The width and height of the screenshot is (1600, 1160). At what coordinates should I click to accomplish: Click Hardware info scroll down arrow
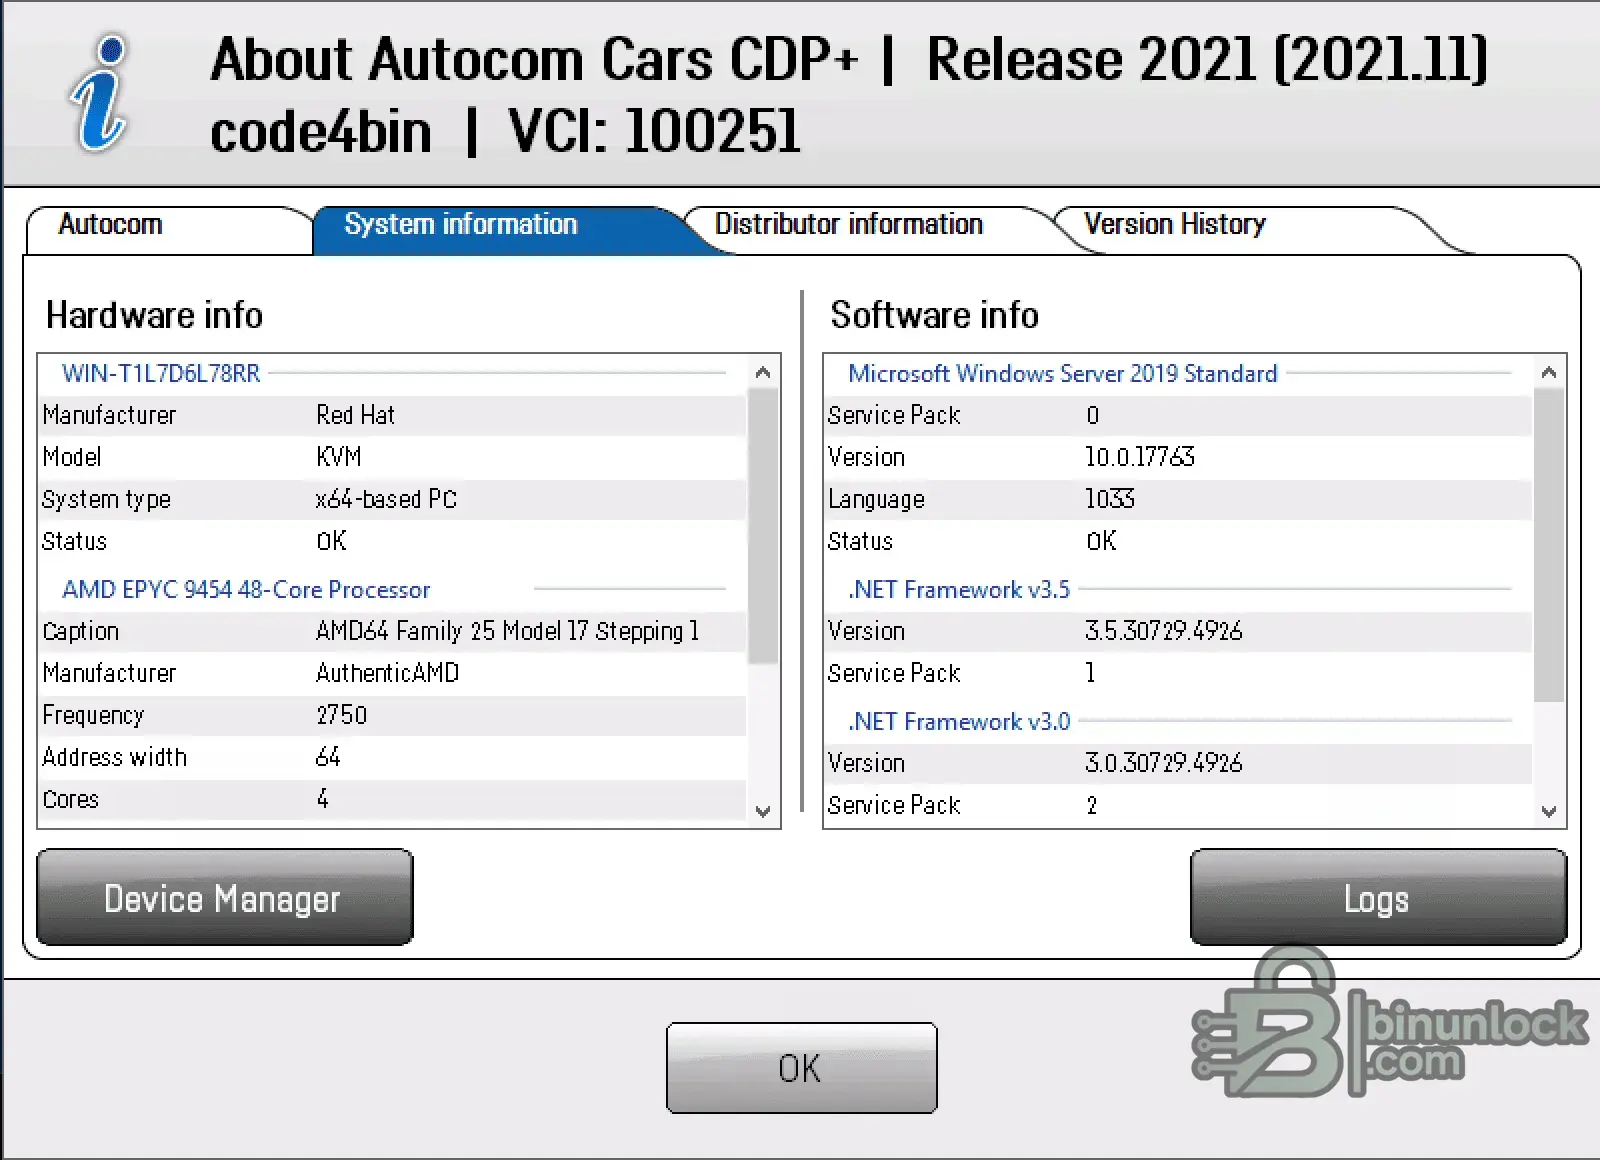point(763,811)
